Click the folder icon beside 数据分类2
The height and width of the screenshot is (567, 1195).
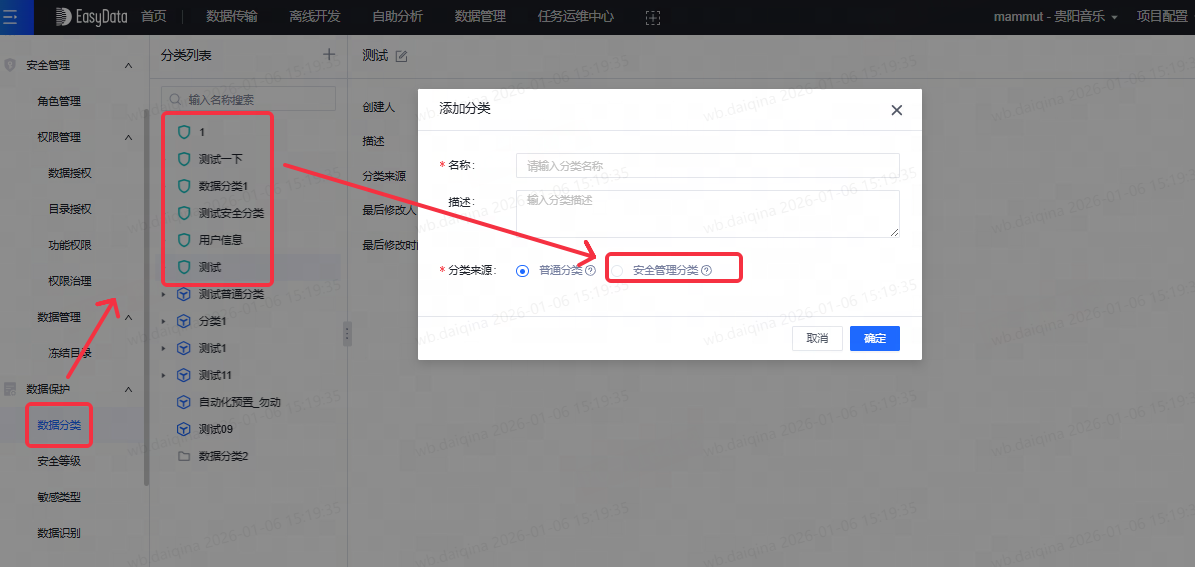point(183,456)
